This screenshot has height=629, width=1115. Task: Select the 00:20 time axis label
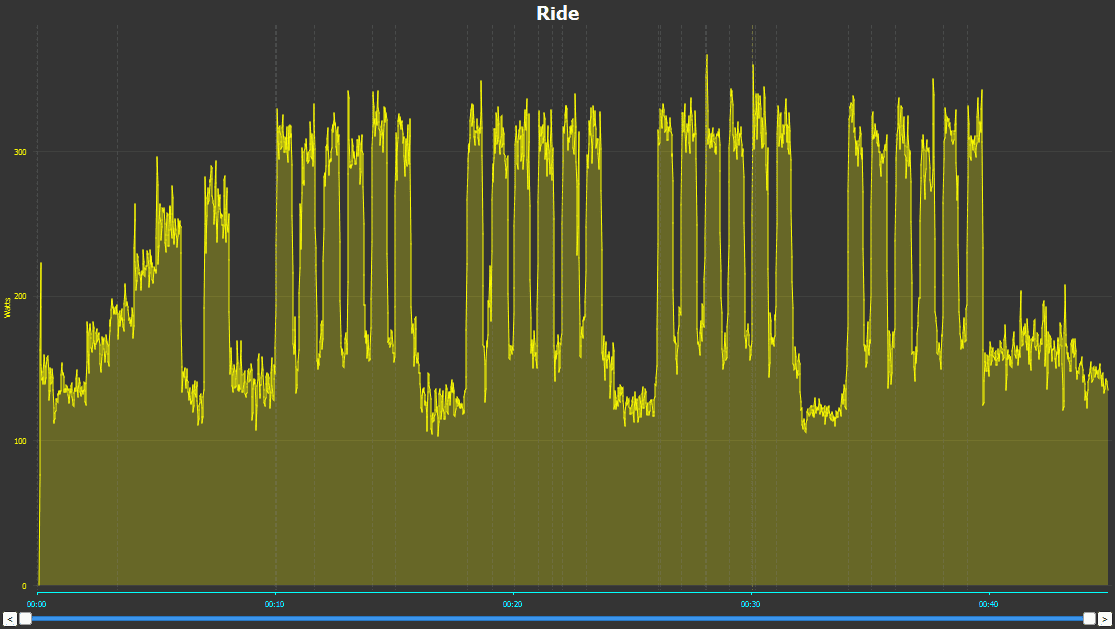click(513, 604)
